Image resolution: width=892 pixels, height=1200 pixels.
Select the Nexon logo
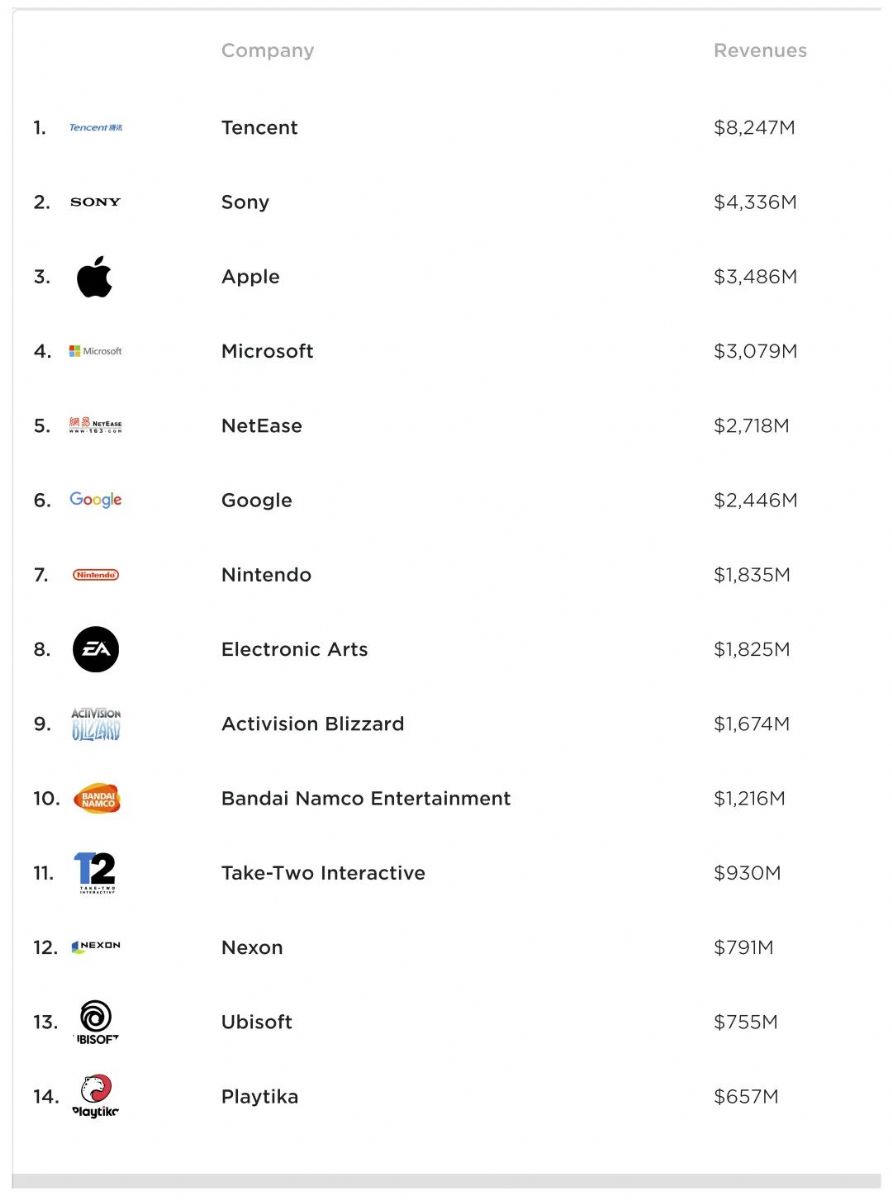point(96,947)
